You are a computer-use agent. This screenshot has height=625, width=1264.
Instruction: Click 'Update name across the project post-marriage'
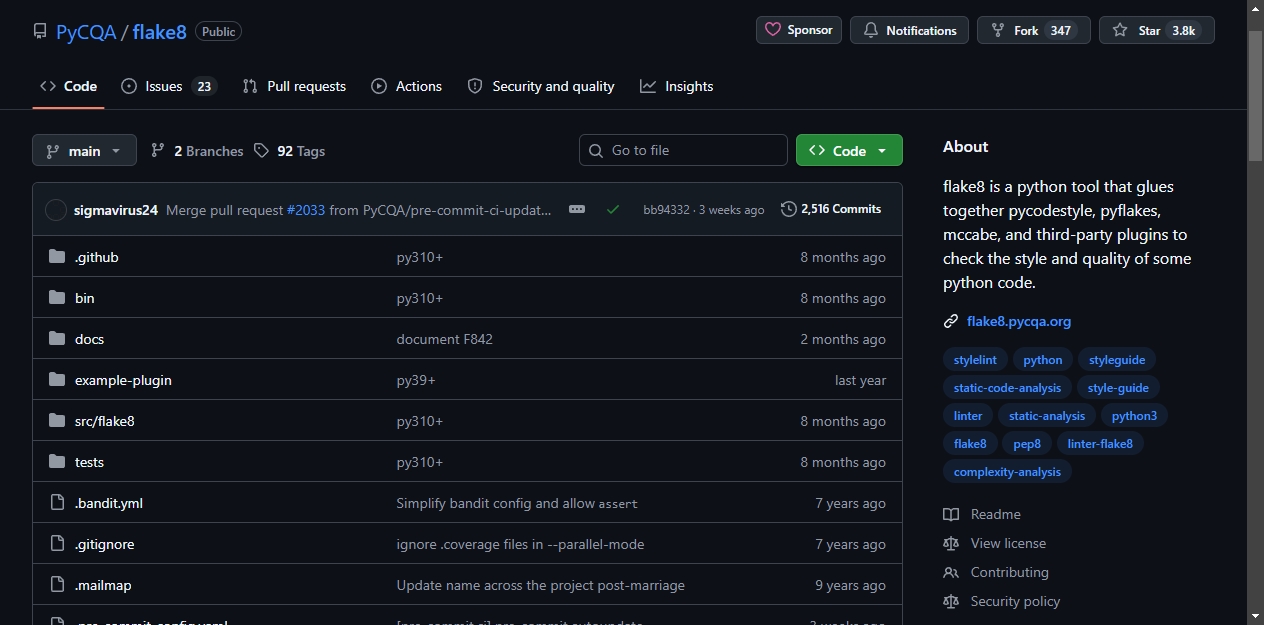(540, 585)
